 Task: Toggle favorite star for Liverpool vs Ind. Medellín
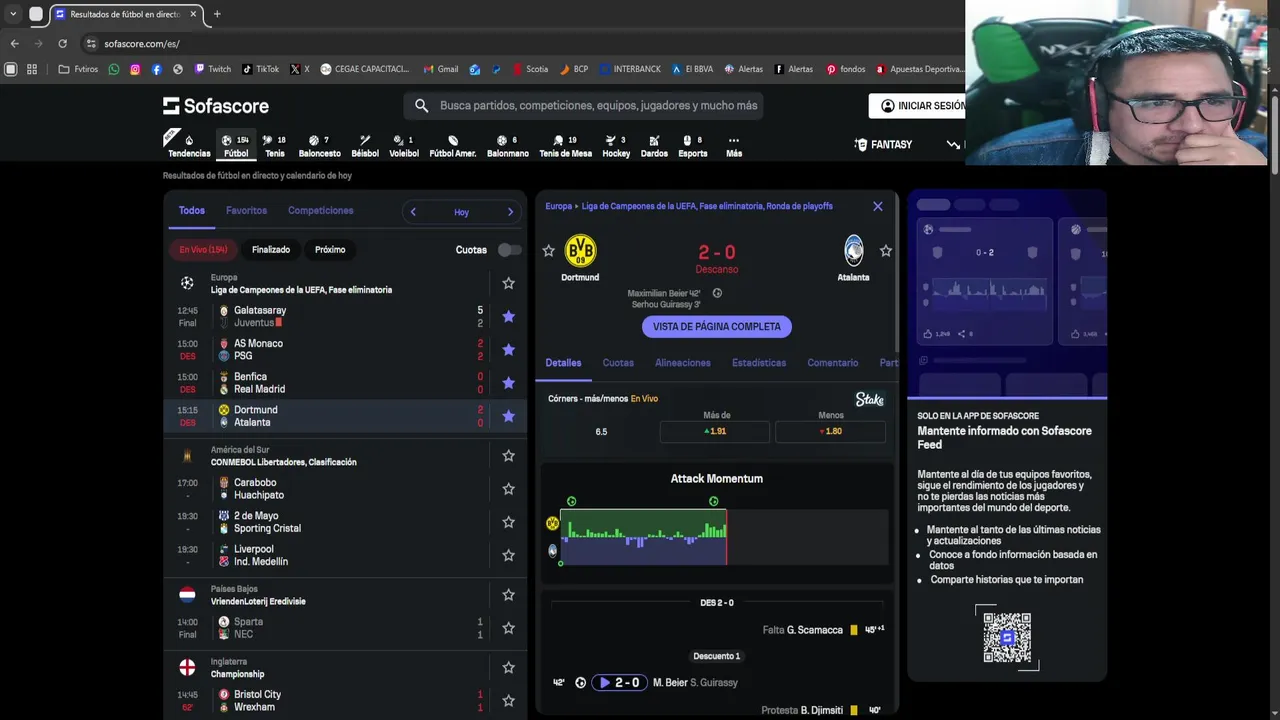pos(508,555)
